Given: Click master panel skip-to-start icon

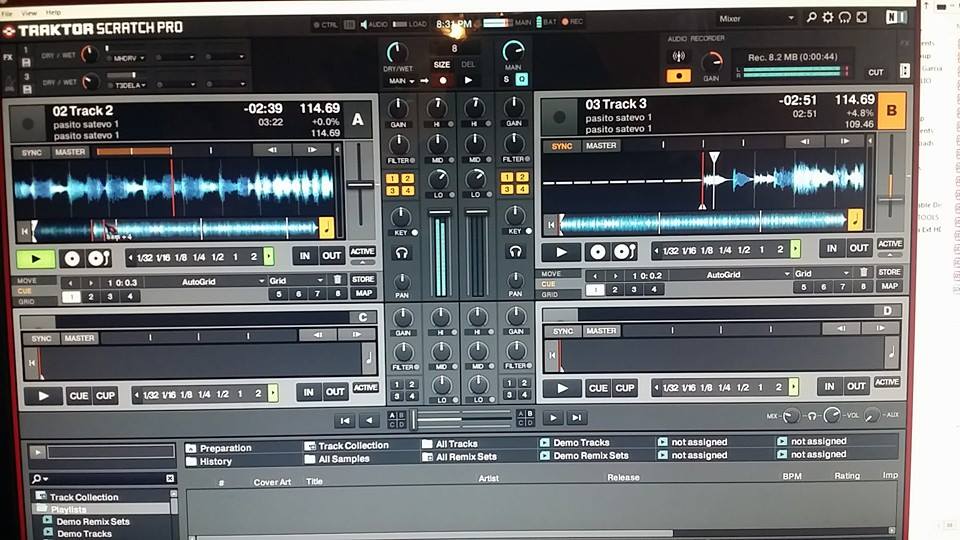Looking at the screenshot, I should click(x=345, y=420).
